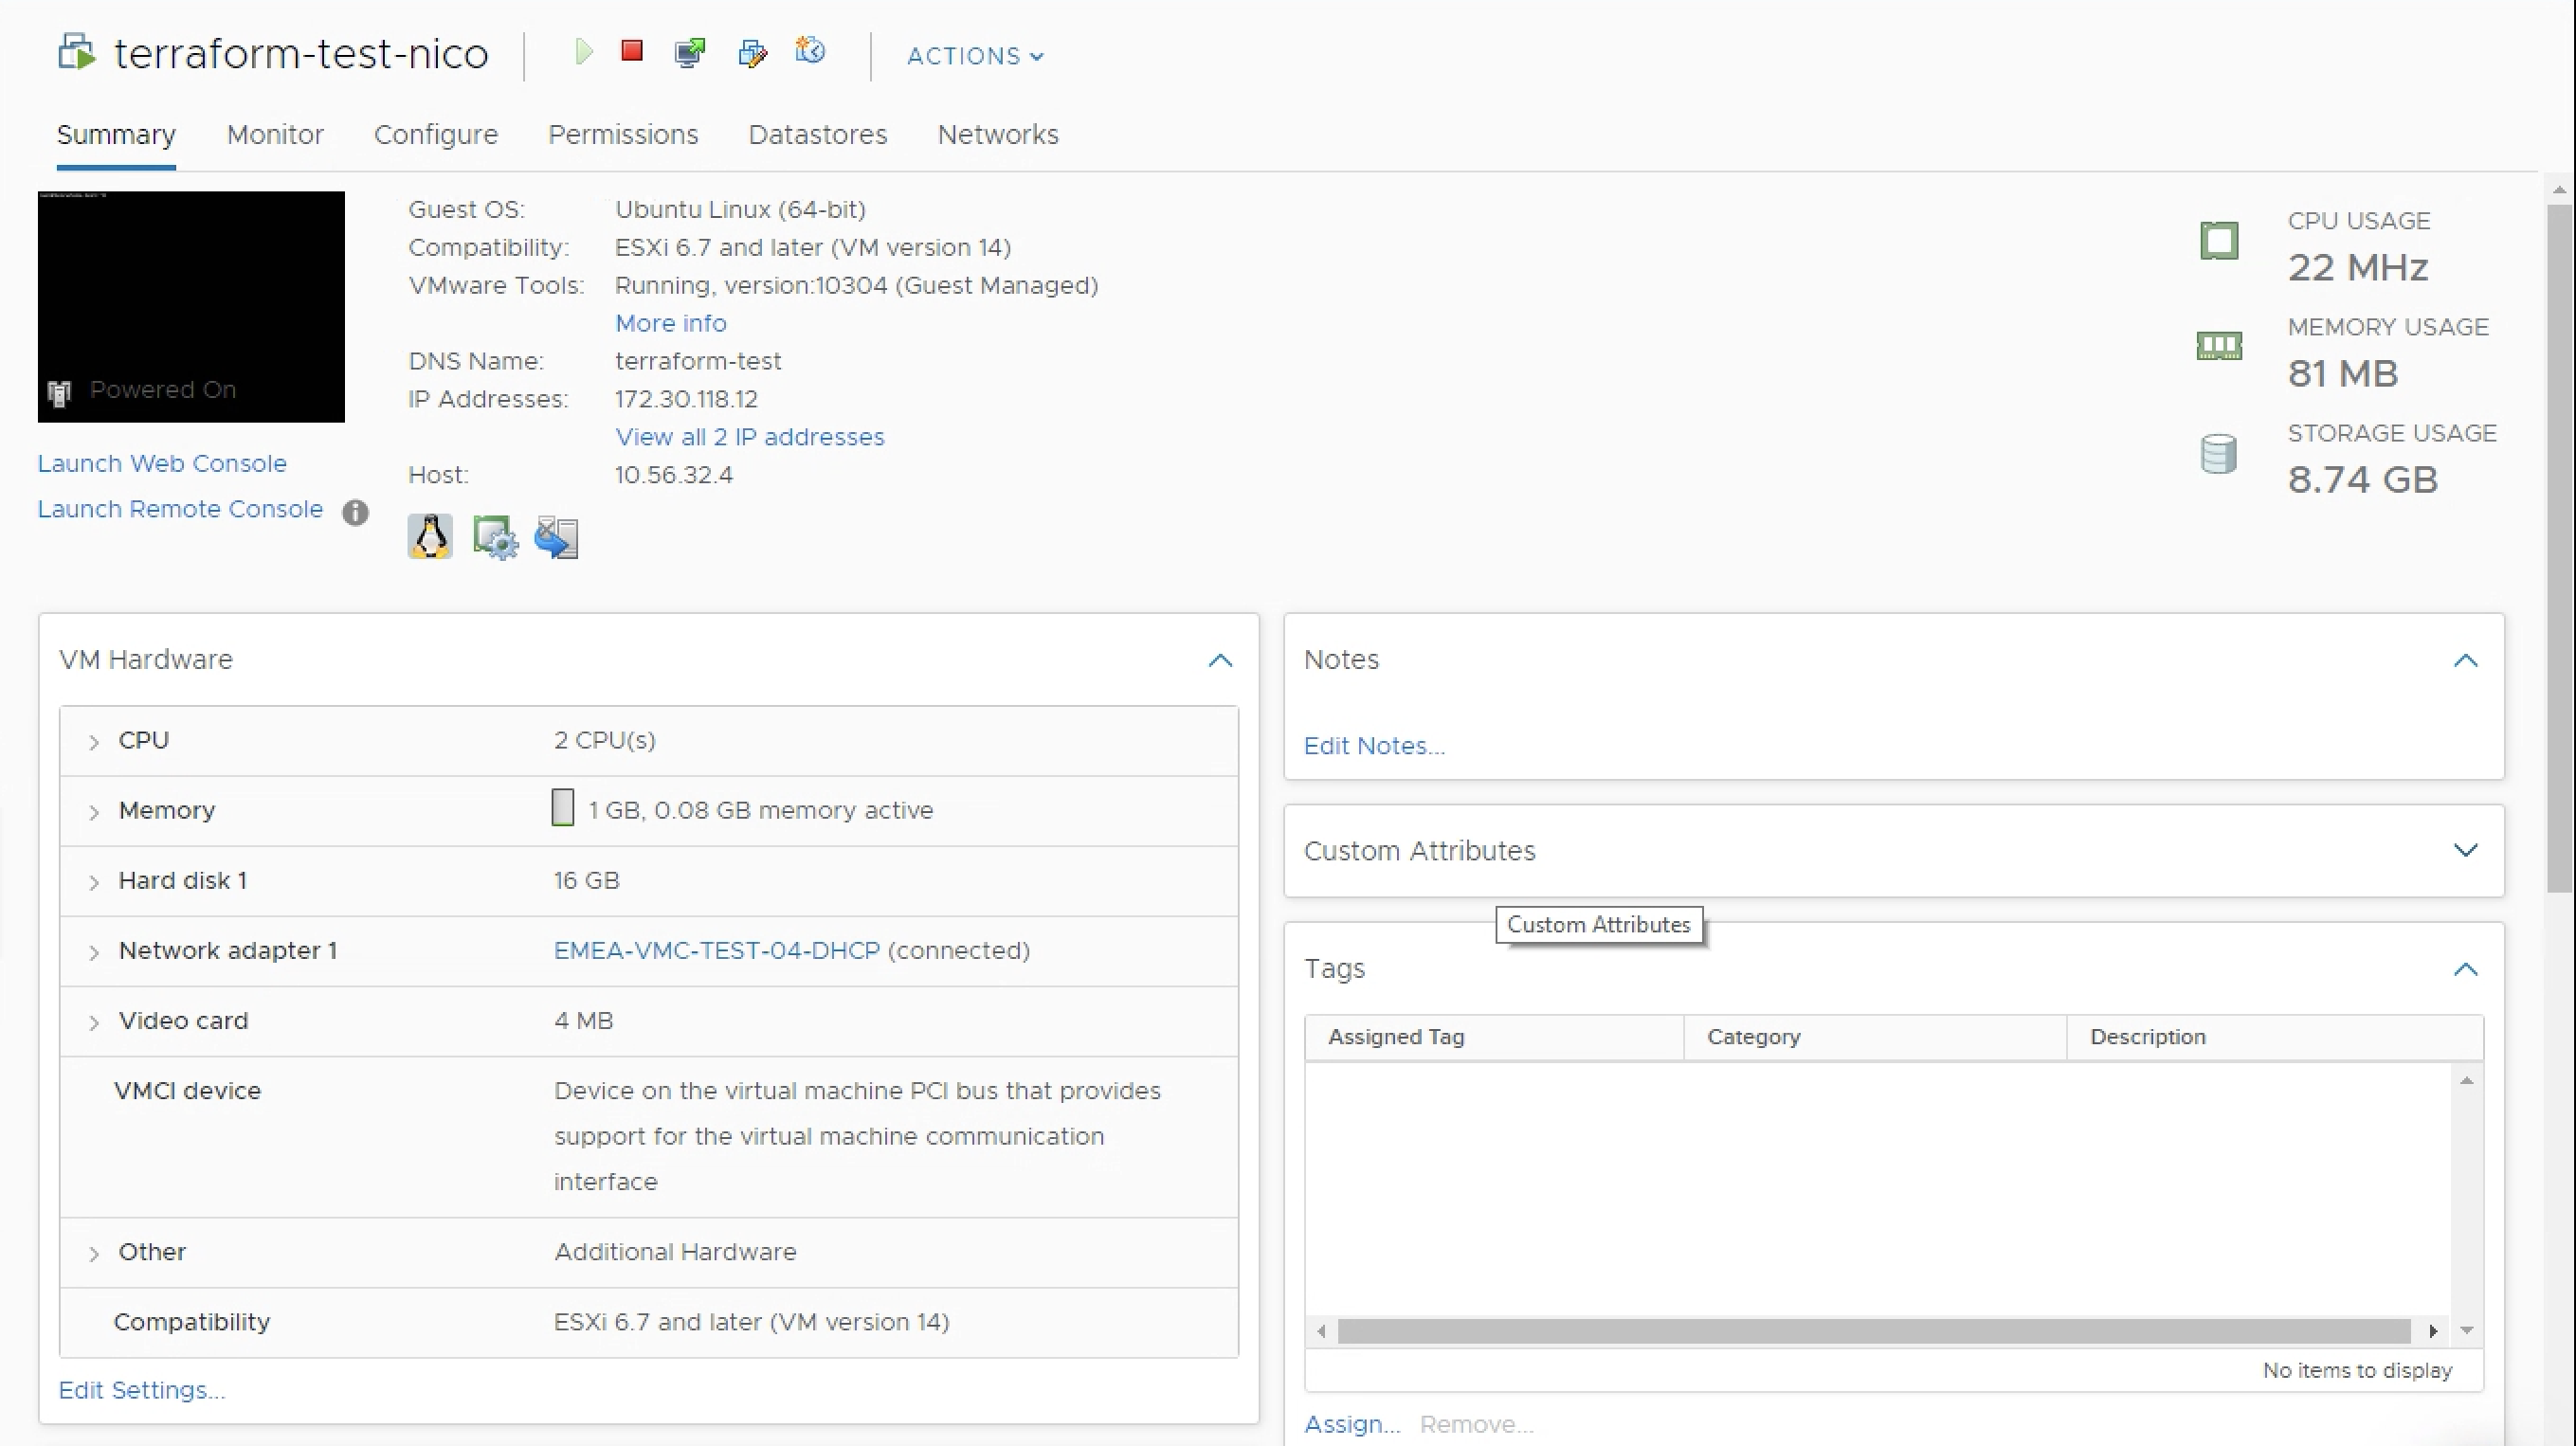Click the info icon beside Launch Remote Console
The height and width of the screenshot is (1446, 2576).
pyautogui.click(x=355, y=512)
